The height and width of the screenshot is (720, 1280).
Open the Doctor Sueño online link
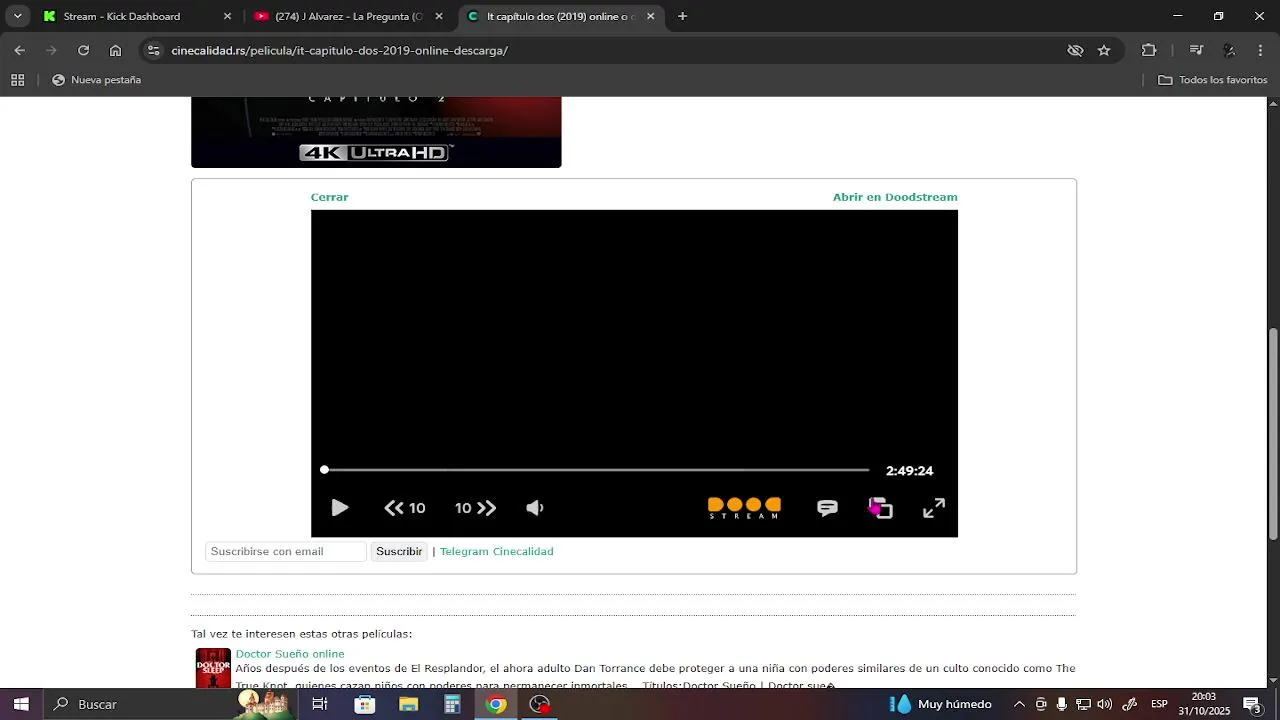(x=290, y=654)
